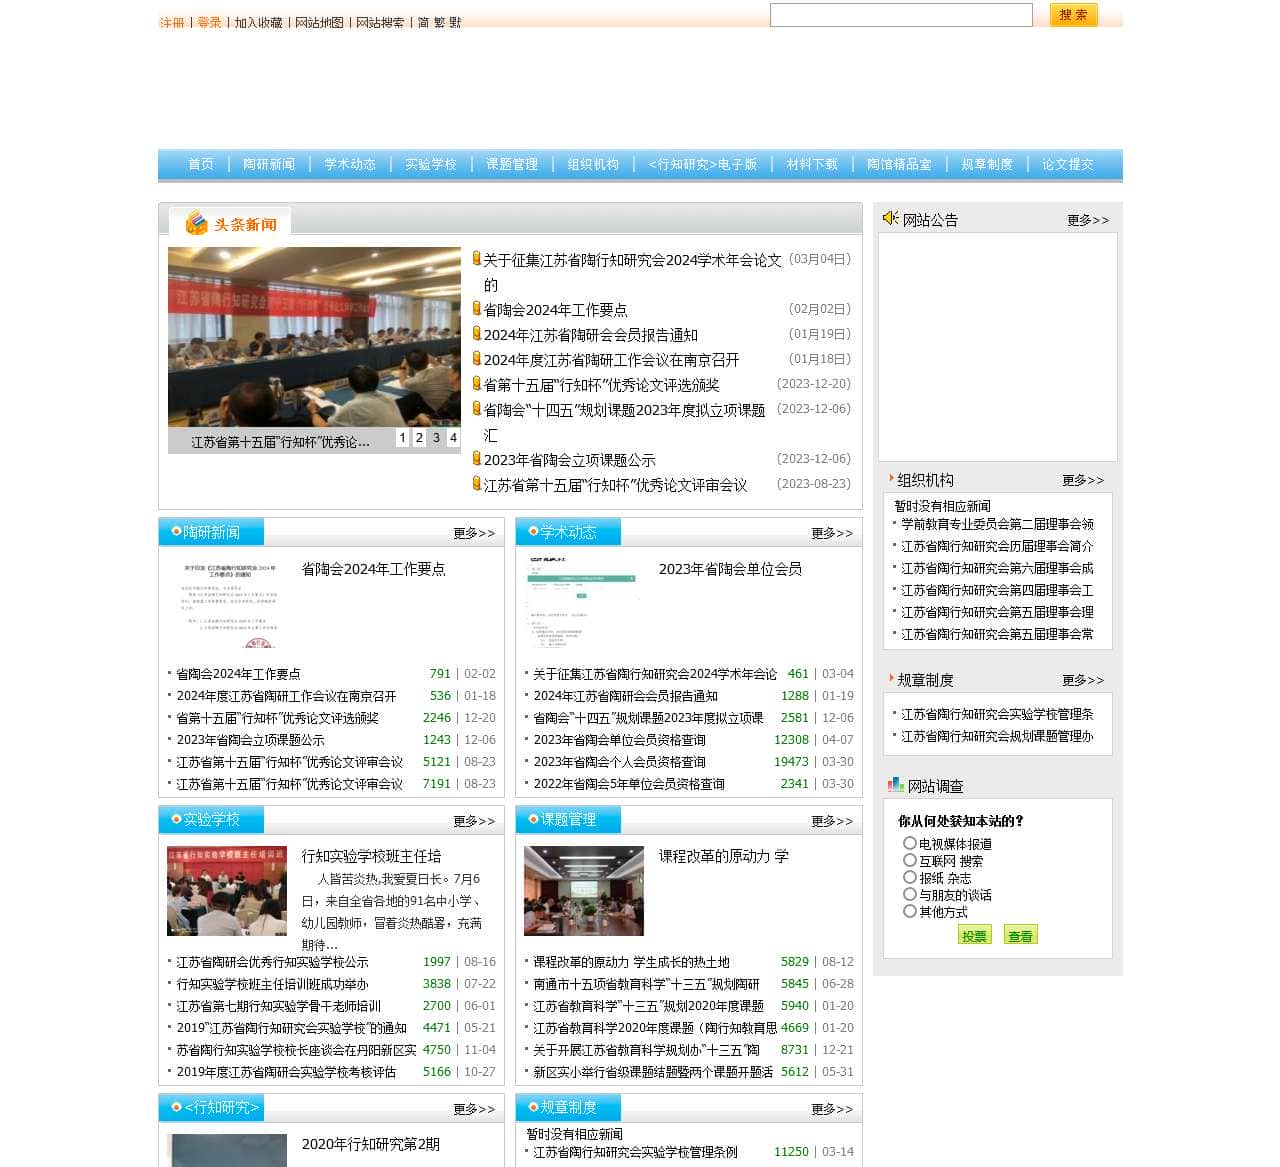
Task: Open 江苏省陶行知研究会历届理事会简介 sidebar link
Action: pos(997,546)
